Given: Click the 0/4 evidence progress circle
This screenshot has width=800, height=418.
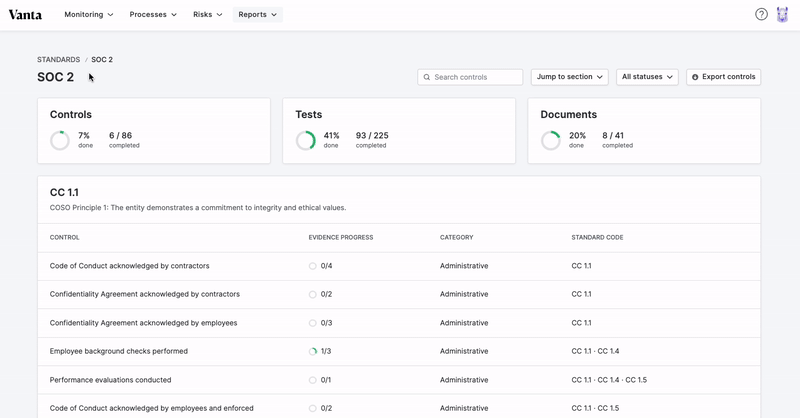Looking at the screenshot, I should pyautogui.click(x=313, y=266).
